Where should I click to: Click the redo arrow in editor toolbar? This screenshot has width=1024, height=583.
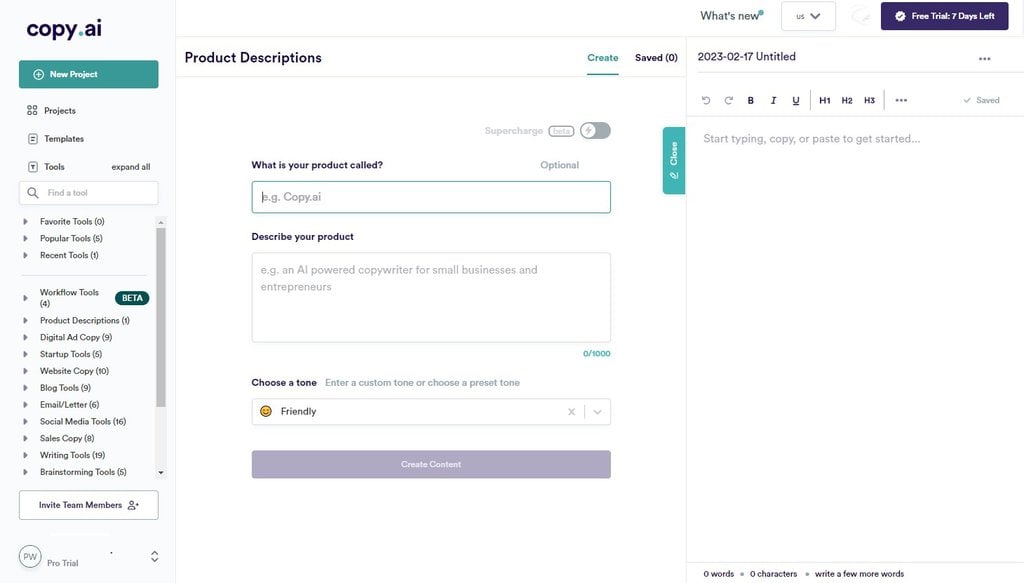point(728,100)
